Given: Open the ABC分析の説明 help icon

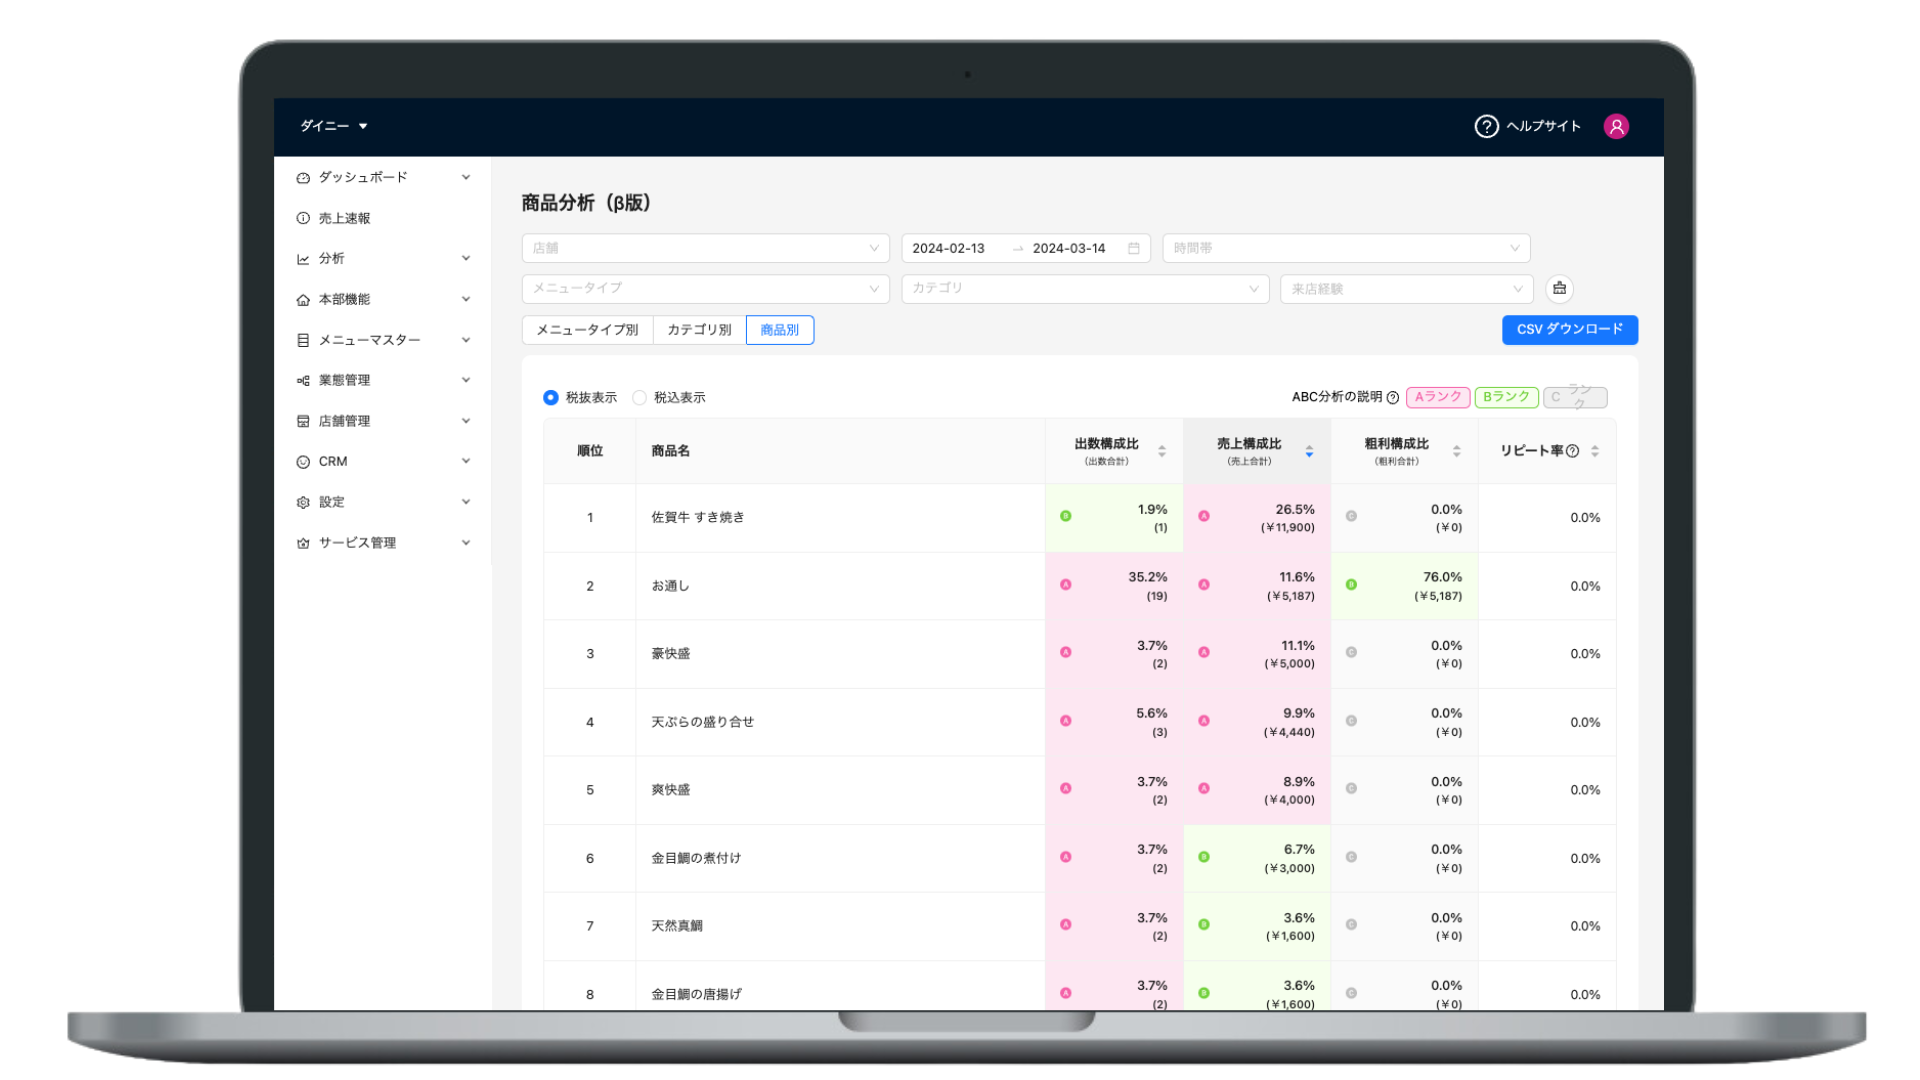Looking at the screenshot, I should 1393,397.
